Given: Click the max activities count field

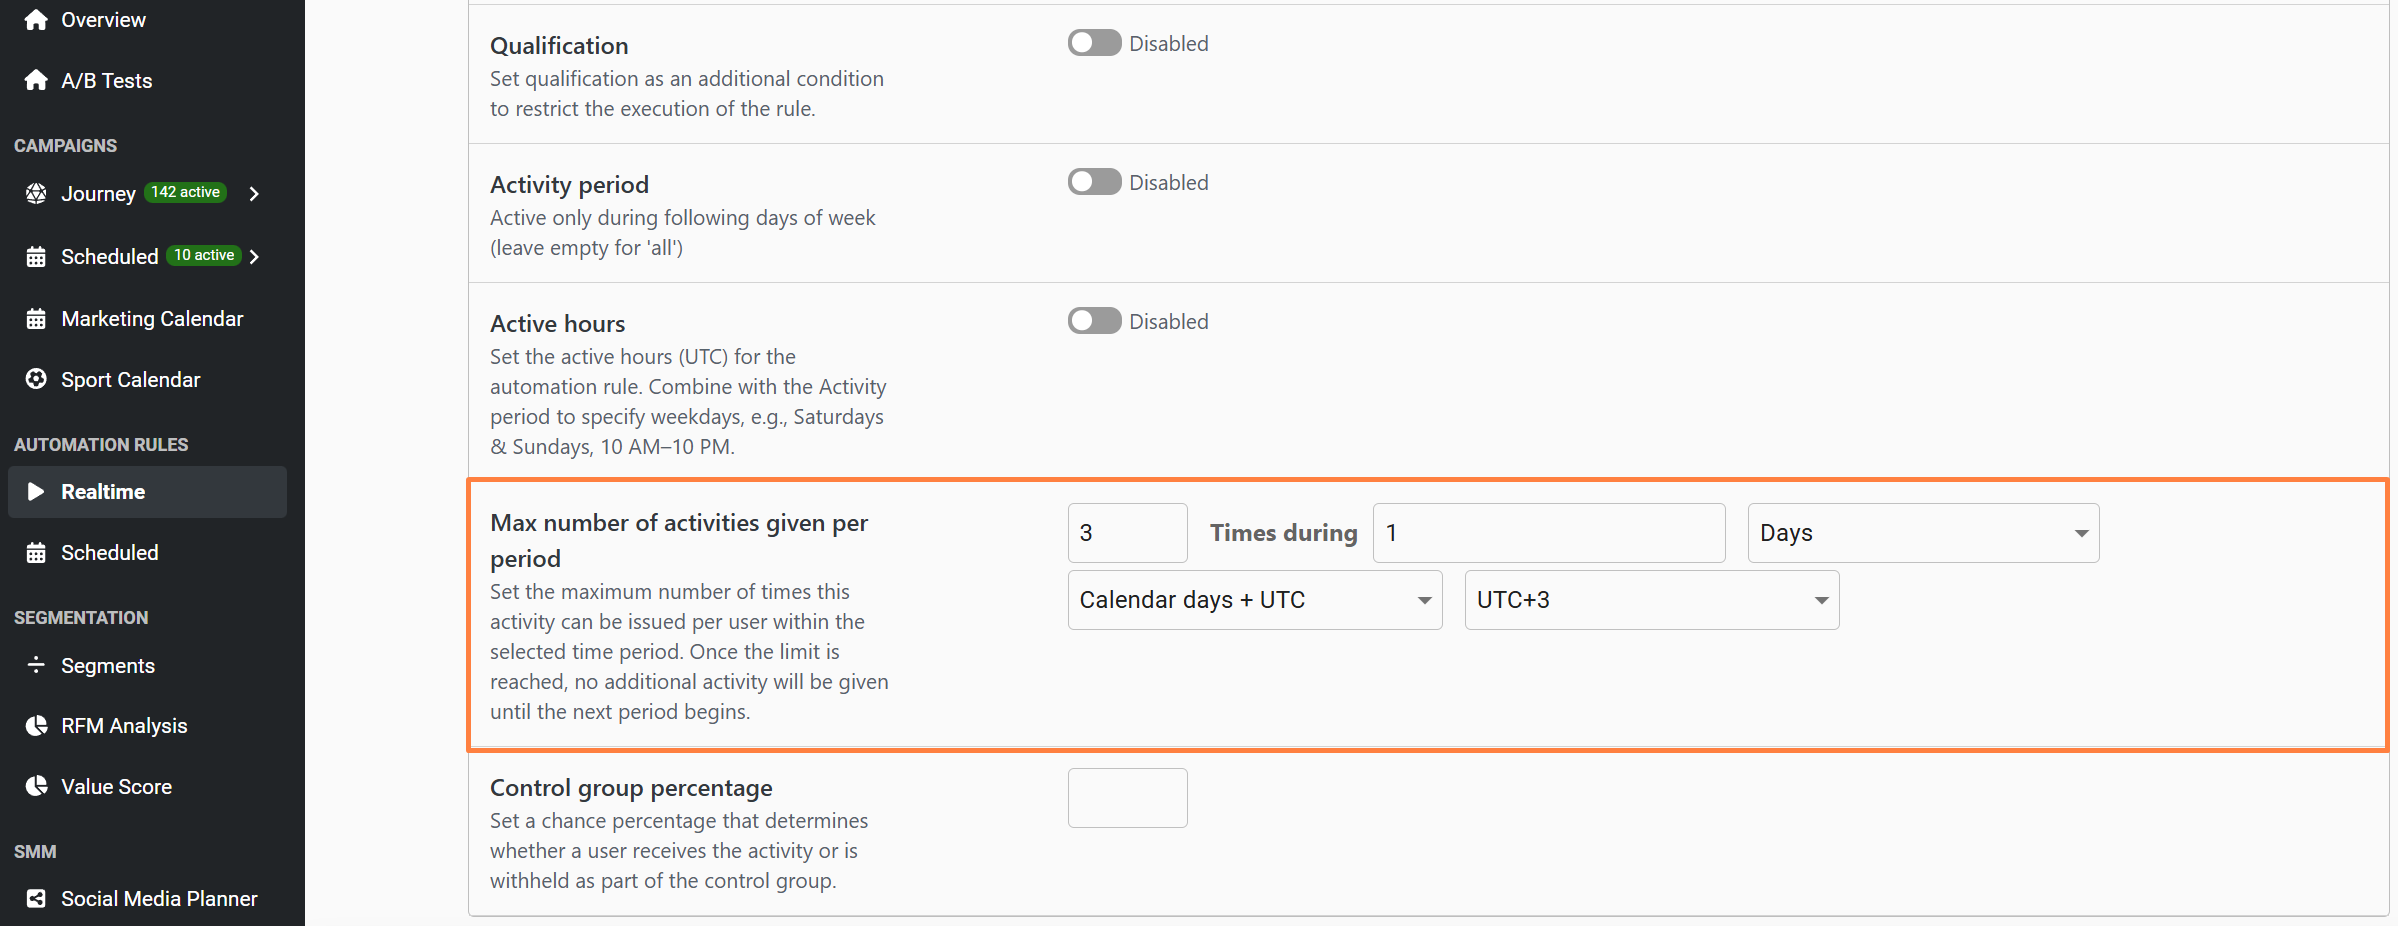Looking at the screenshot, I should (1127, 533).
